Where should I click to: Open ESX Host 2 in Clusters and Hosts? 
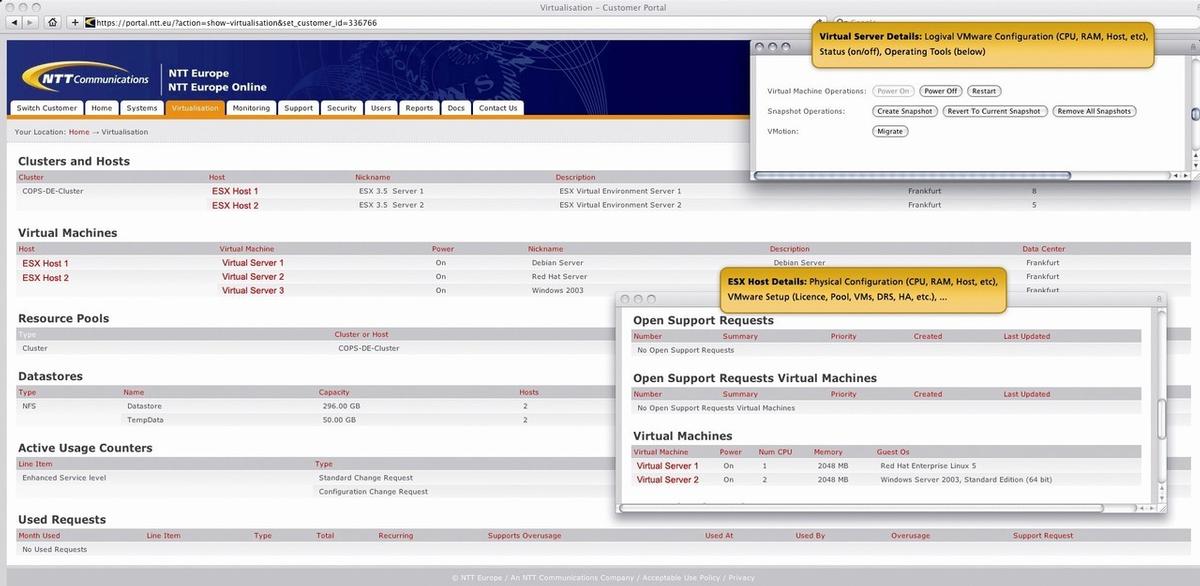click(235, 205)
